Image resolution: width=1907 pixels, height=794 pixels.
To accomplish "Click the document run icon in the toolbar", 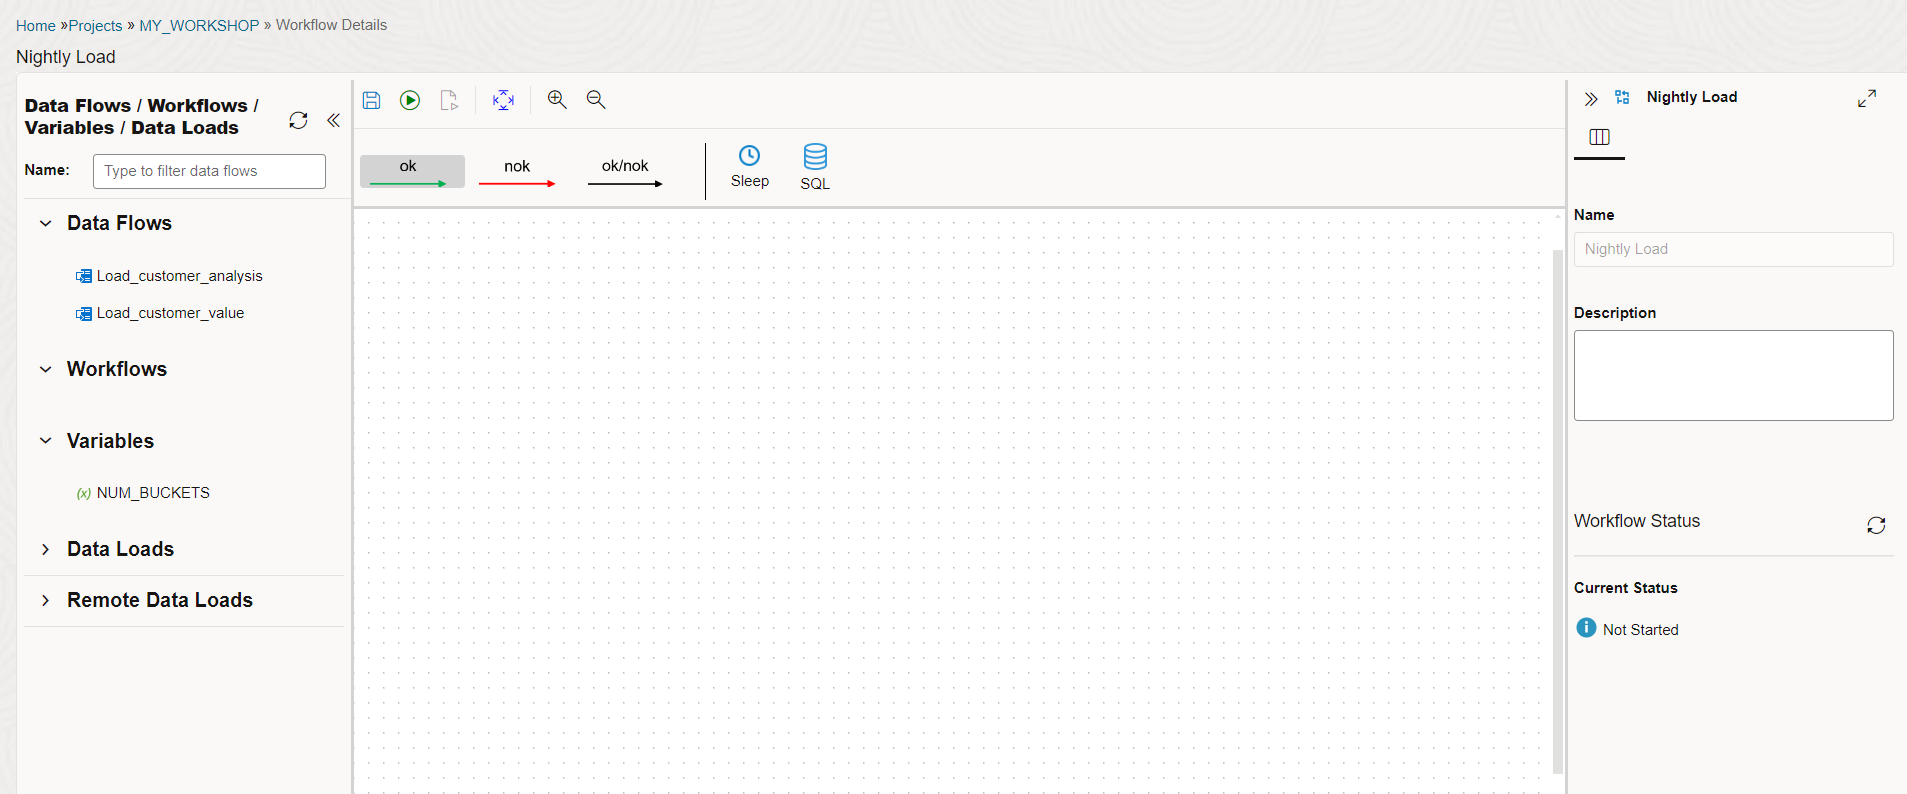I will [x=449, y=100].
